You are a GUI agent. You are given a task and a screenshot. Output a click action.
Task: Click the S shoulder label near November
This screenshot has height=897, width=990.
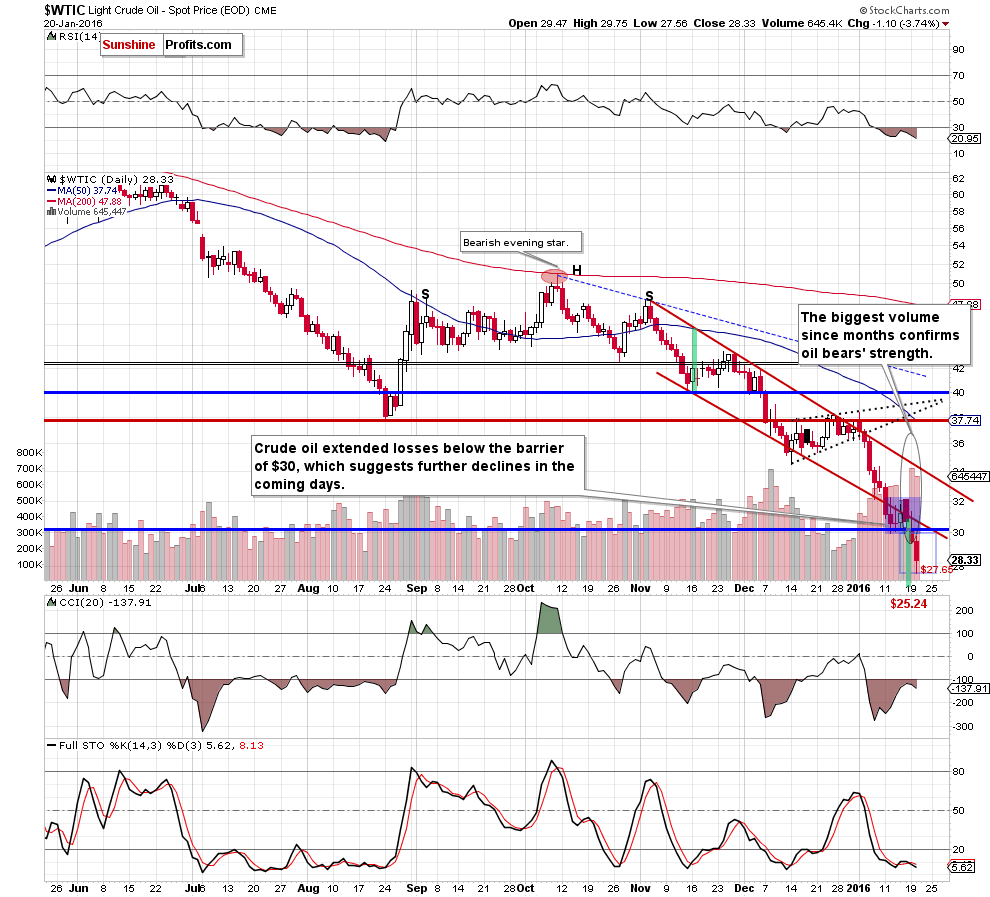point(649,296)
